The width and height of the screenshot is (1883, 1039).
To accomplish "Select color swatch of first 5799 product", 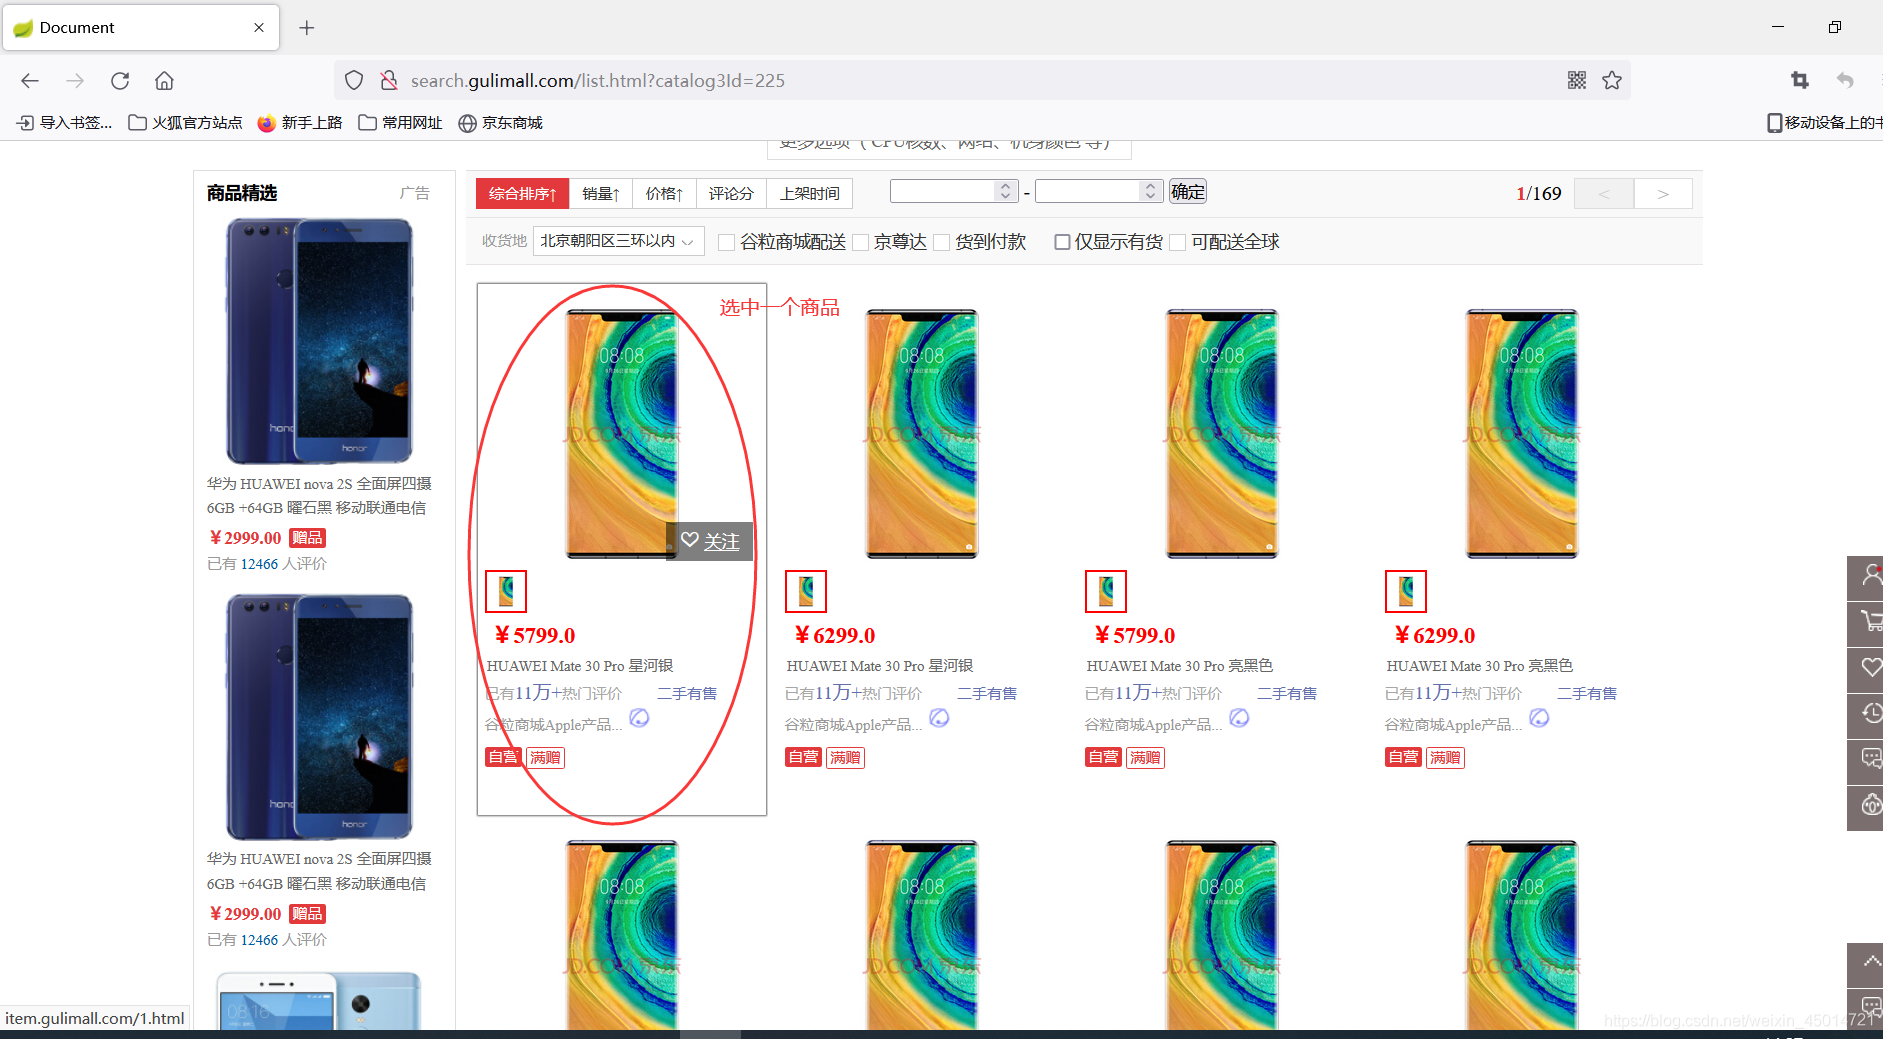I will 506,592.
